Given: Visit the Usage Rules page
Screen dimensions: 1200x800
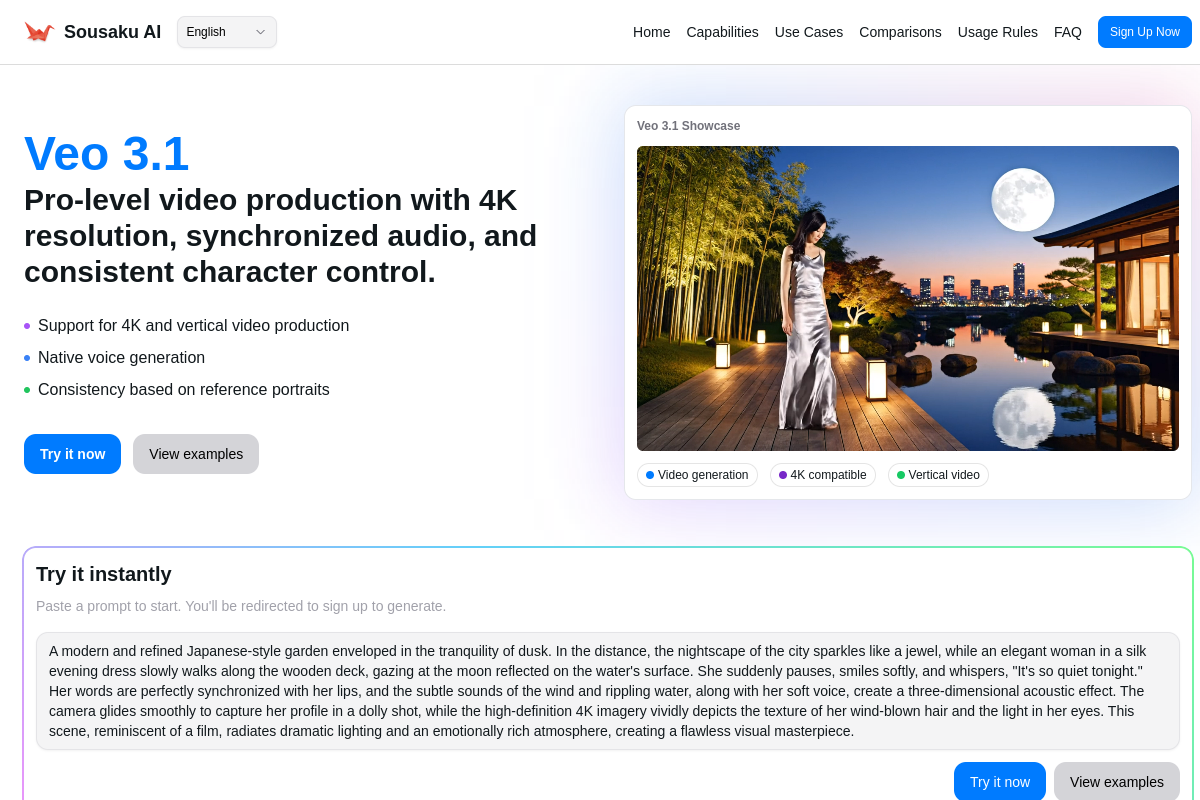Looking at the screenshot, I should point(997,32).
